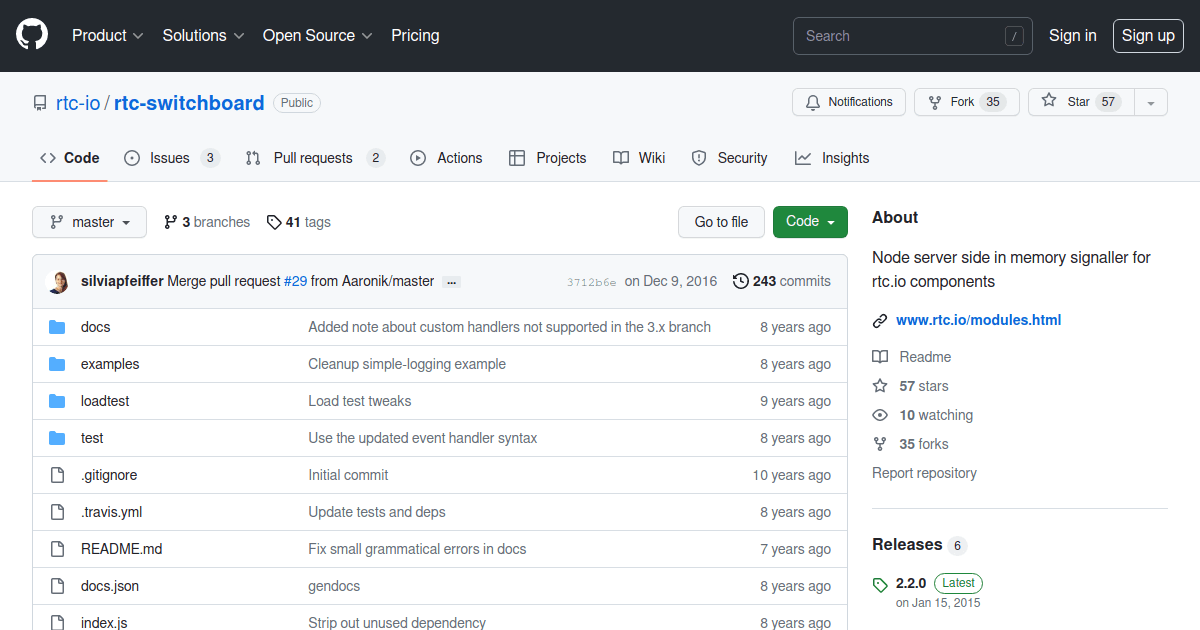Screen dimensions: 1200x630
Task: Open the master branch dropdown
Action: tap(89, 222)
